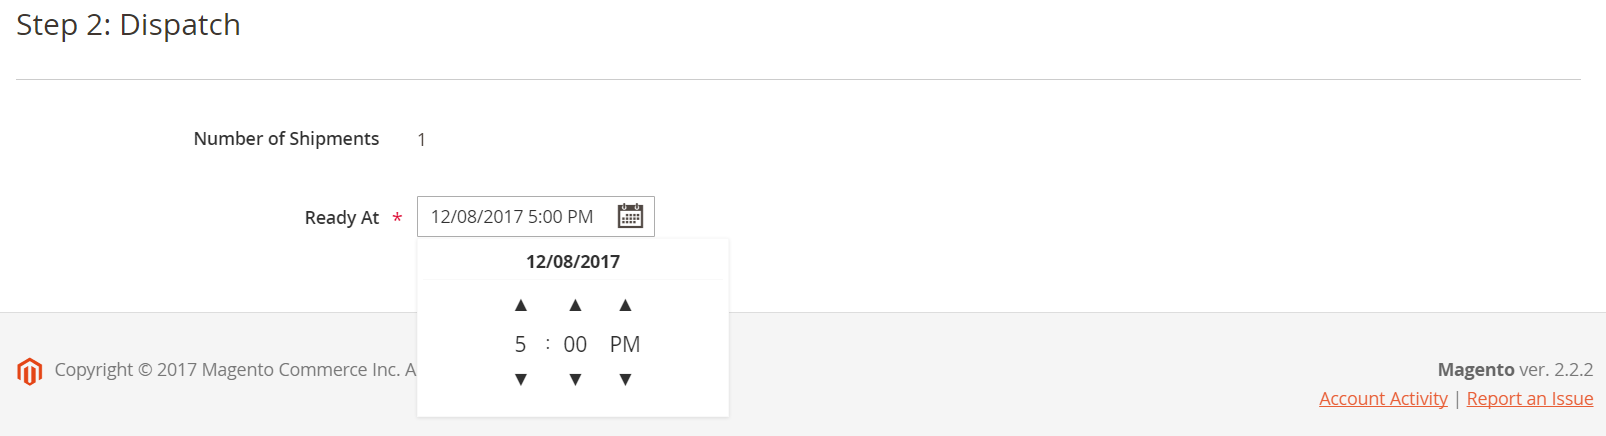Open the calendar picker icon
The height and width of the screenshot is (436, 1606).
(x=630, y=216)
